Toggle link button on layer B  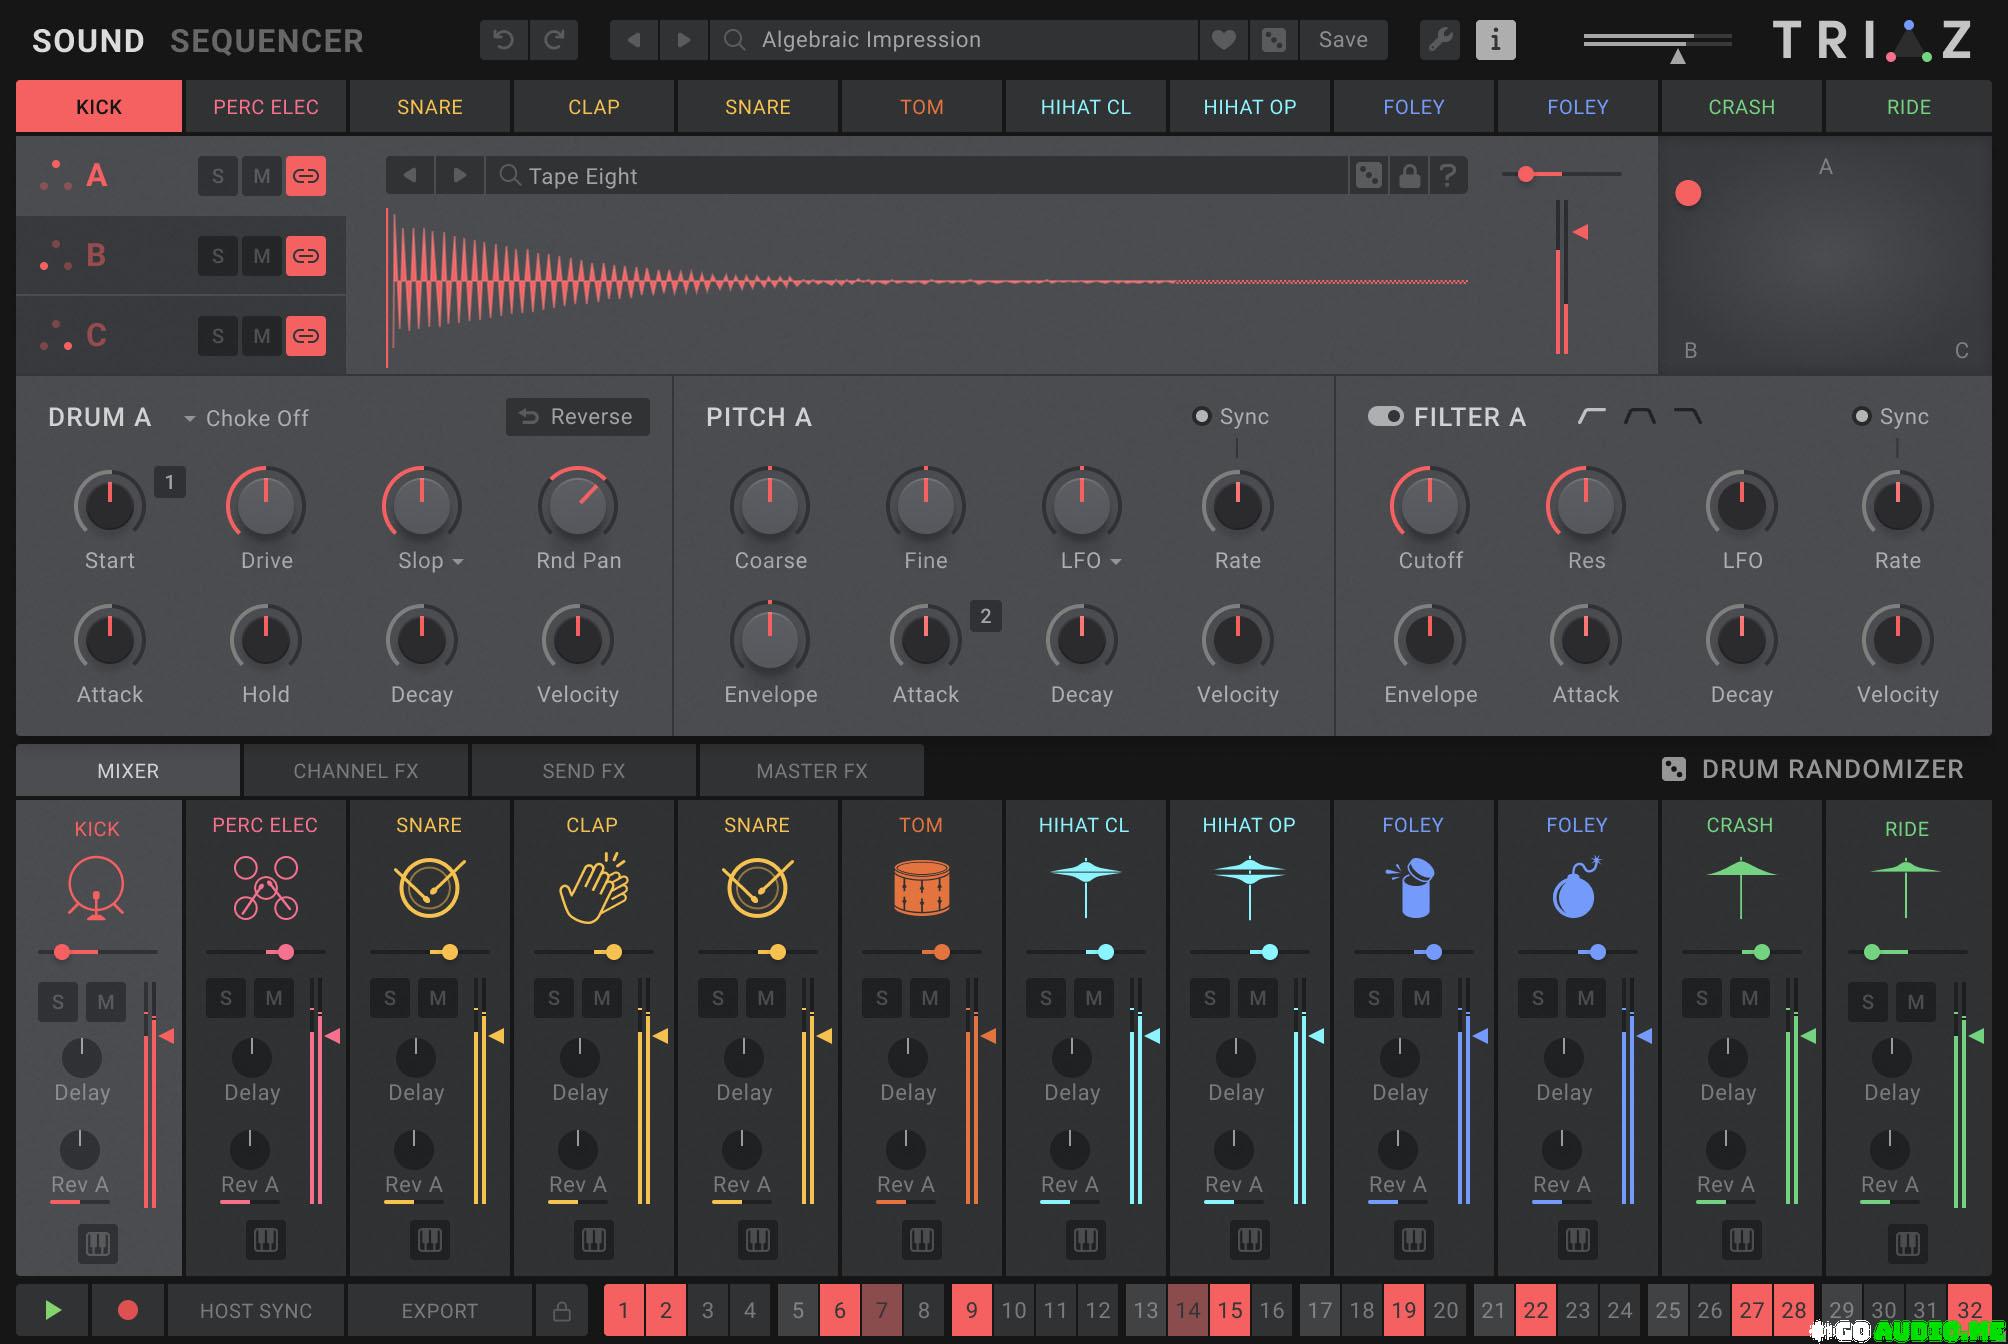306,256
